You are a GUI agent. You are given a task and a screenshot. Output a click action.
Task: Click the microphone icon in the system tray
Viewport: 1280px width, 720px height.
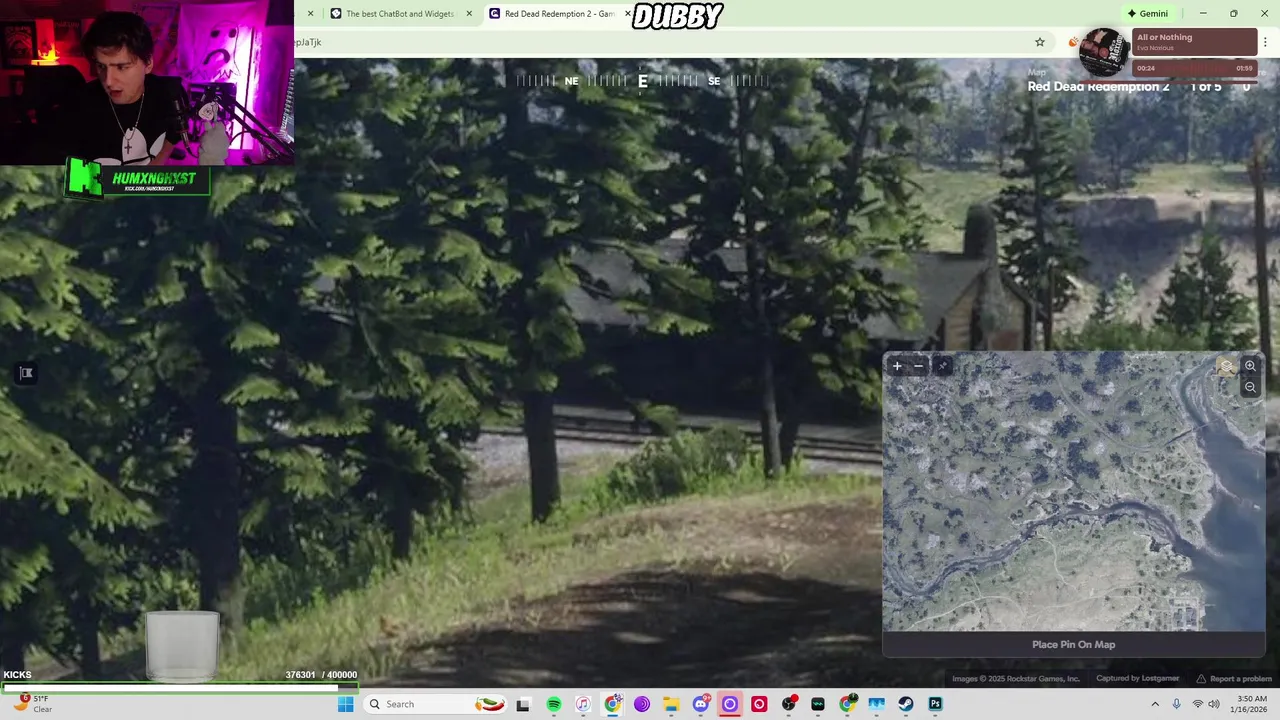(x=1176, y=704)
